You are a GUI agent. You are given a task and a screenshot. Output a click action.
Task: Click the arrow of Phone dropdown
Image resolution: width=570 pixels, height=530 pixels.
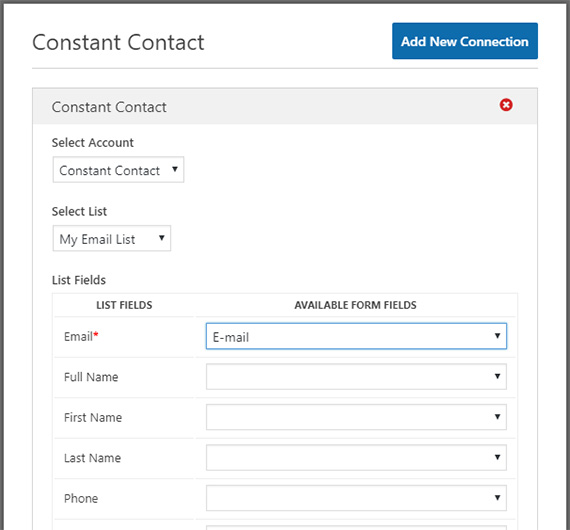point(497,497)
